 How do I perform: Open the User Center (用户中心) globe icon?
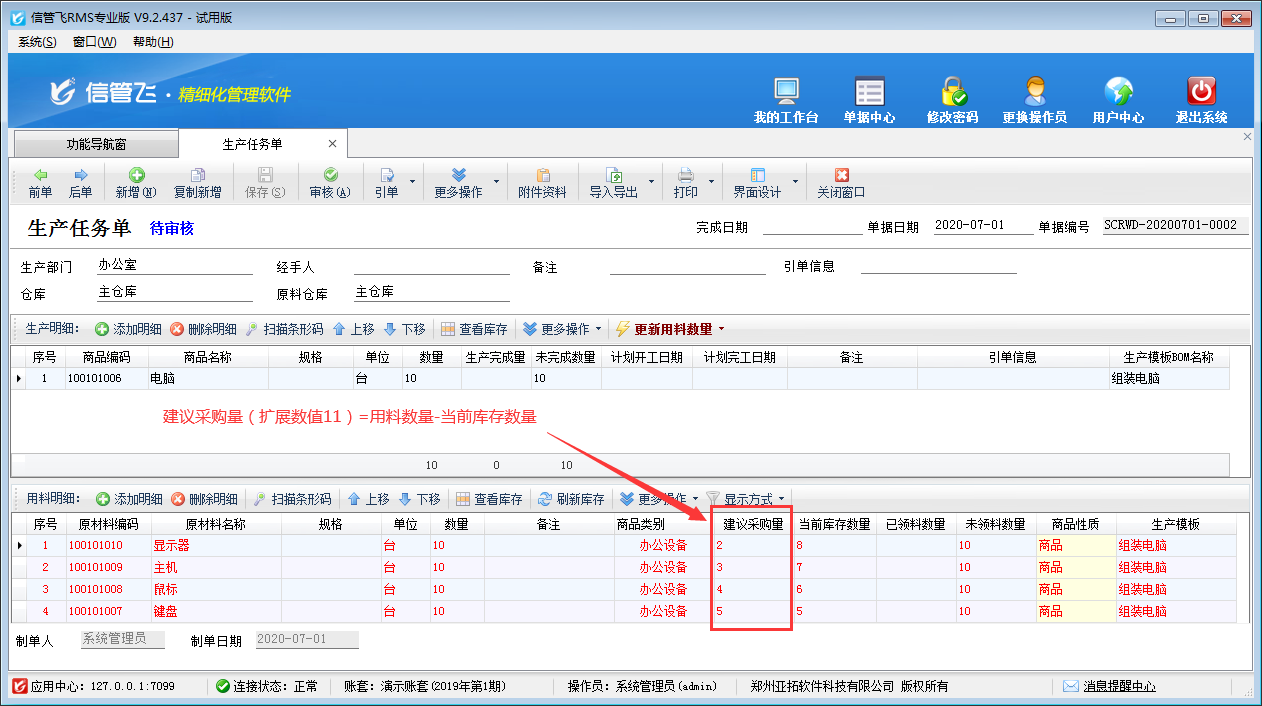(x=1118, y=93)
